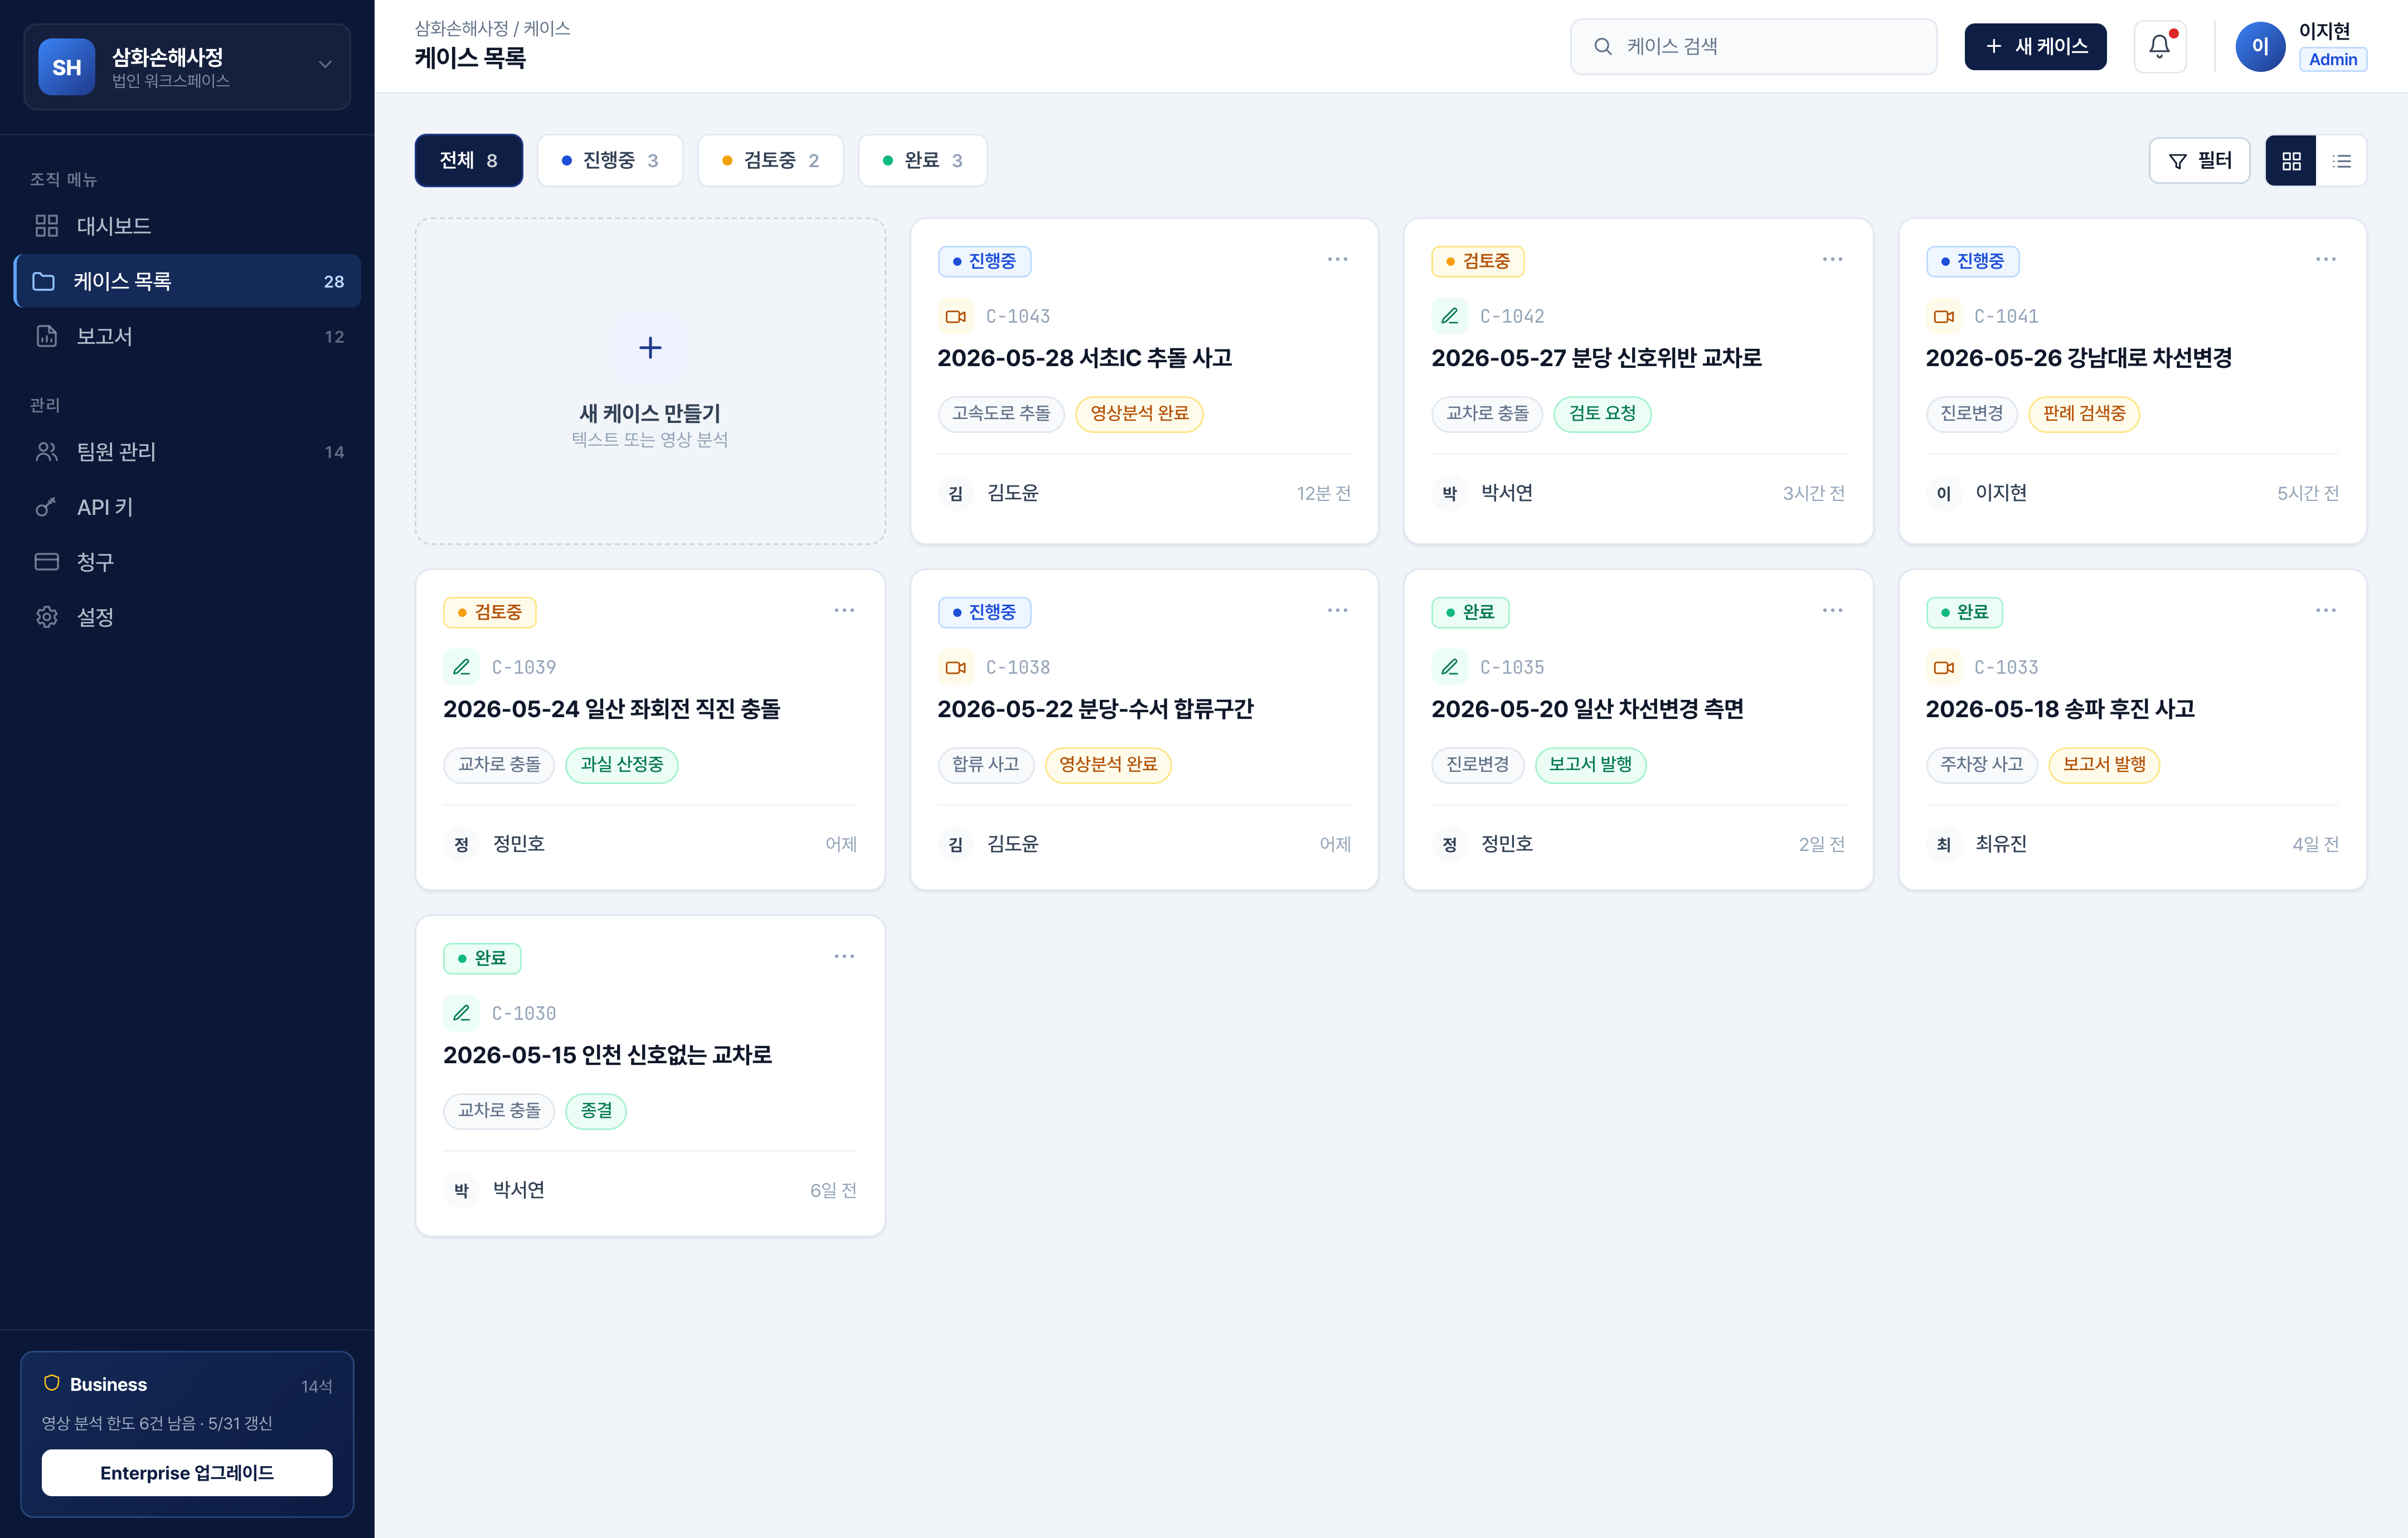Viewport: 2408px width, 1538px height.
Task: Click the plus icon to create new case
Action: 650,348
